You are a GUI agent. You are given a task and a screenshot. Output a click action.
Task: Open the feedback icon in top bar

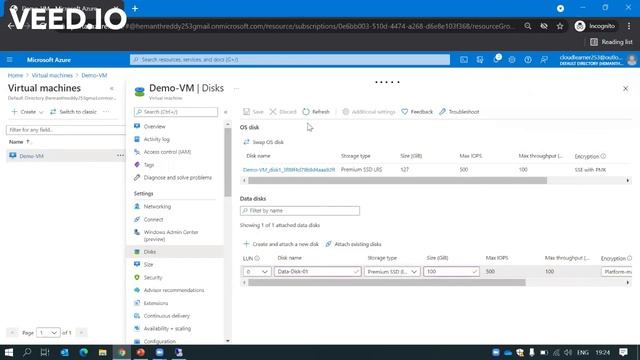[x=544, y=60]
